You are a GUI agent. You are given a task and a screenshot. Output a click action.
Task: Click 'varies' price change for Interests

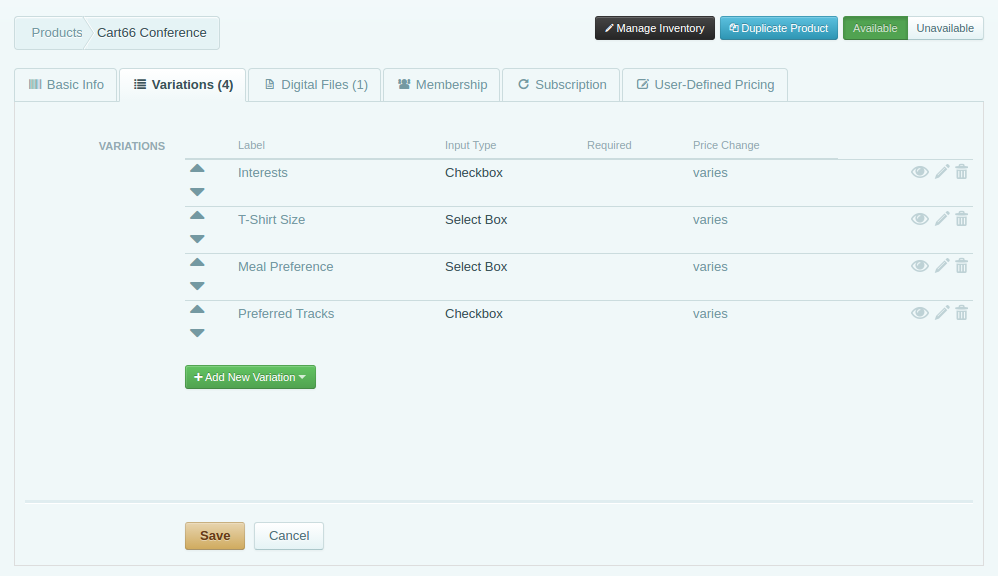click(x=710, y=172)
